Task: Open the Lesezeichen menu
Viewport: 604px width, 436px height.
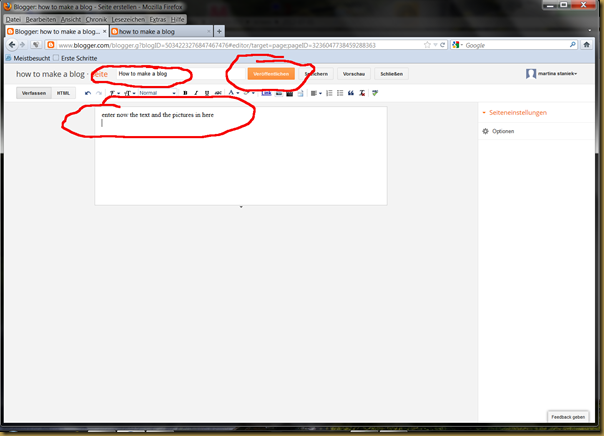Action: click(128, 19)
